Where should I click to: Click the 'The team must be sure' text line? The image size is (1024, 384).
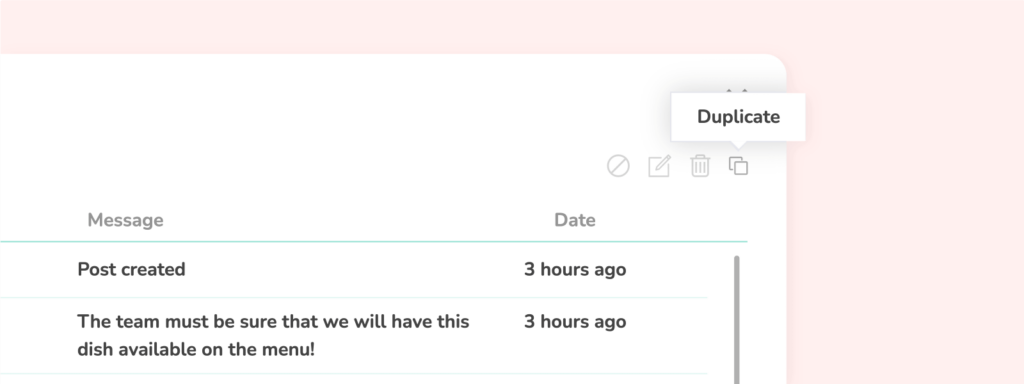[273, 322]
